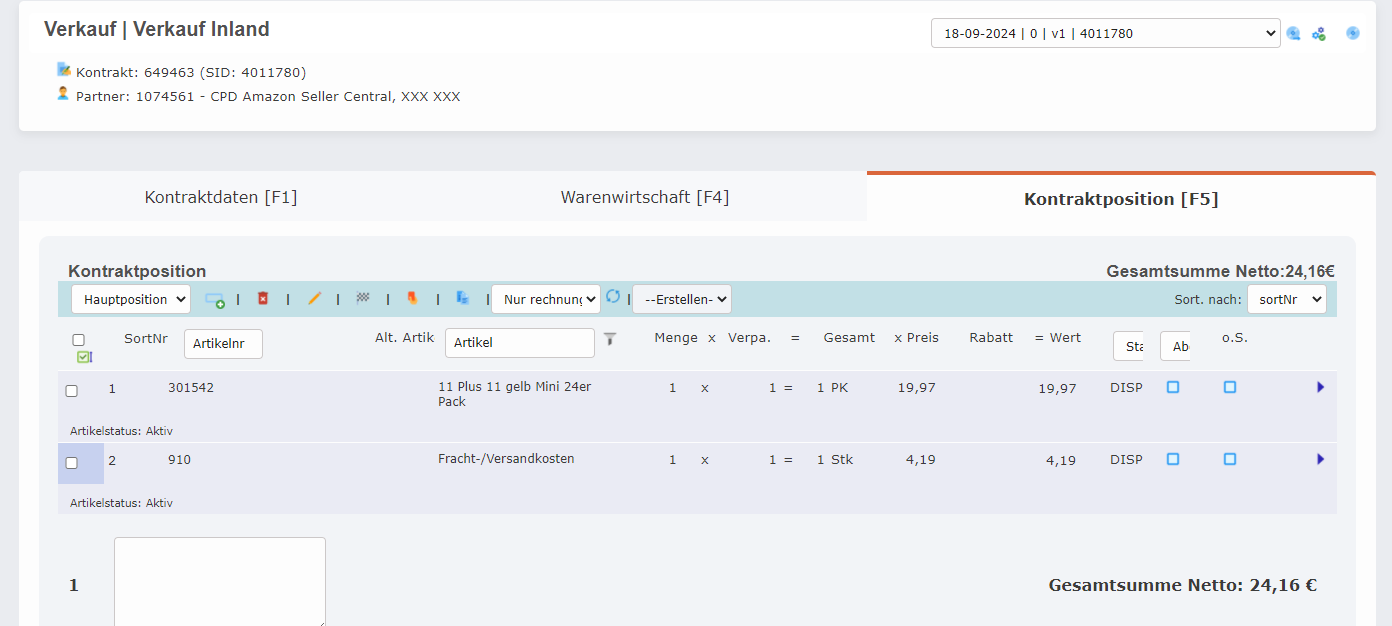Expand row 1 with the blue arrow
Screen dimensions: 1392x626
[1320, 387]
